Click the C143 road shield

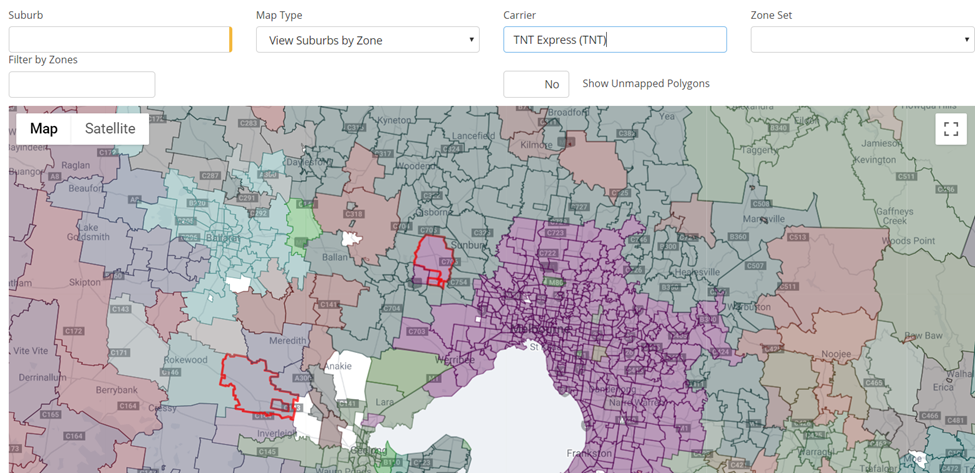[x=121, y=308]
